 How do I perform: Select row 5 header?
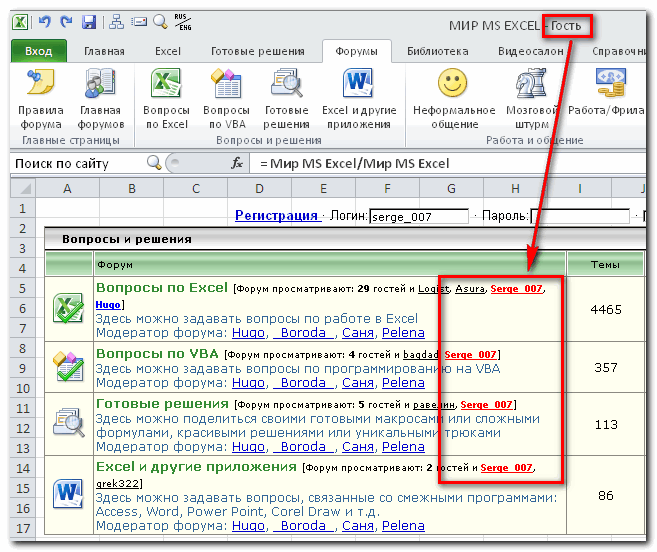[x=23, y=288]
